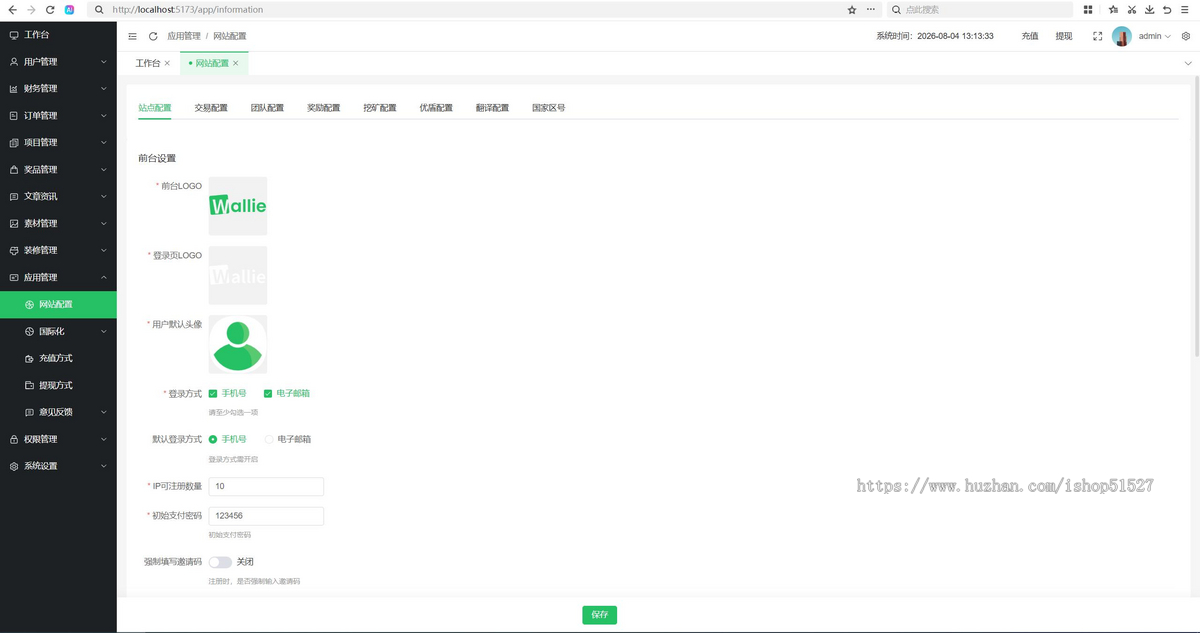Reload the page using the browser reload button
Viewport: 1200px width, 633px height.
(50, 10)
